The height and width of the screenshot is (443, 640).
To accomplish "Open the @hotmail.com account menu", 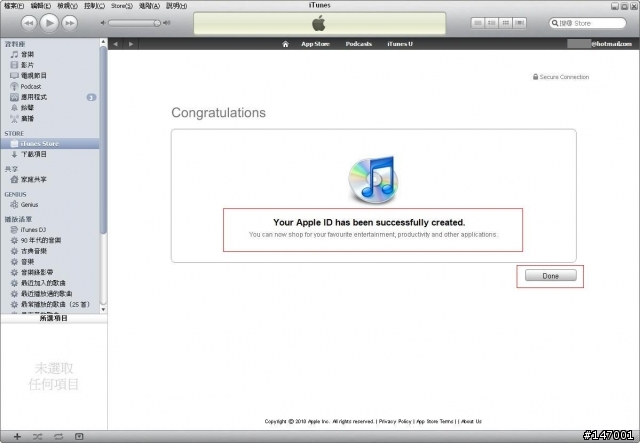I will 600,44.
